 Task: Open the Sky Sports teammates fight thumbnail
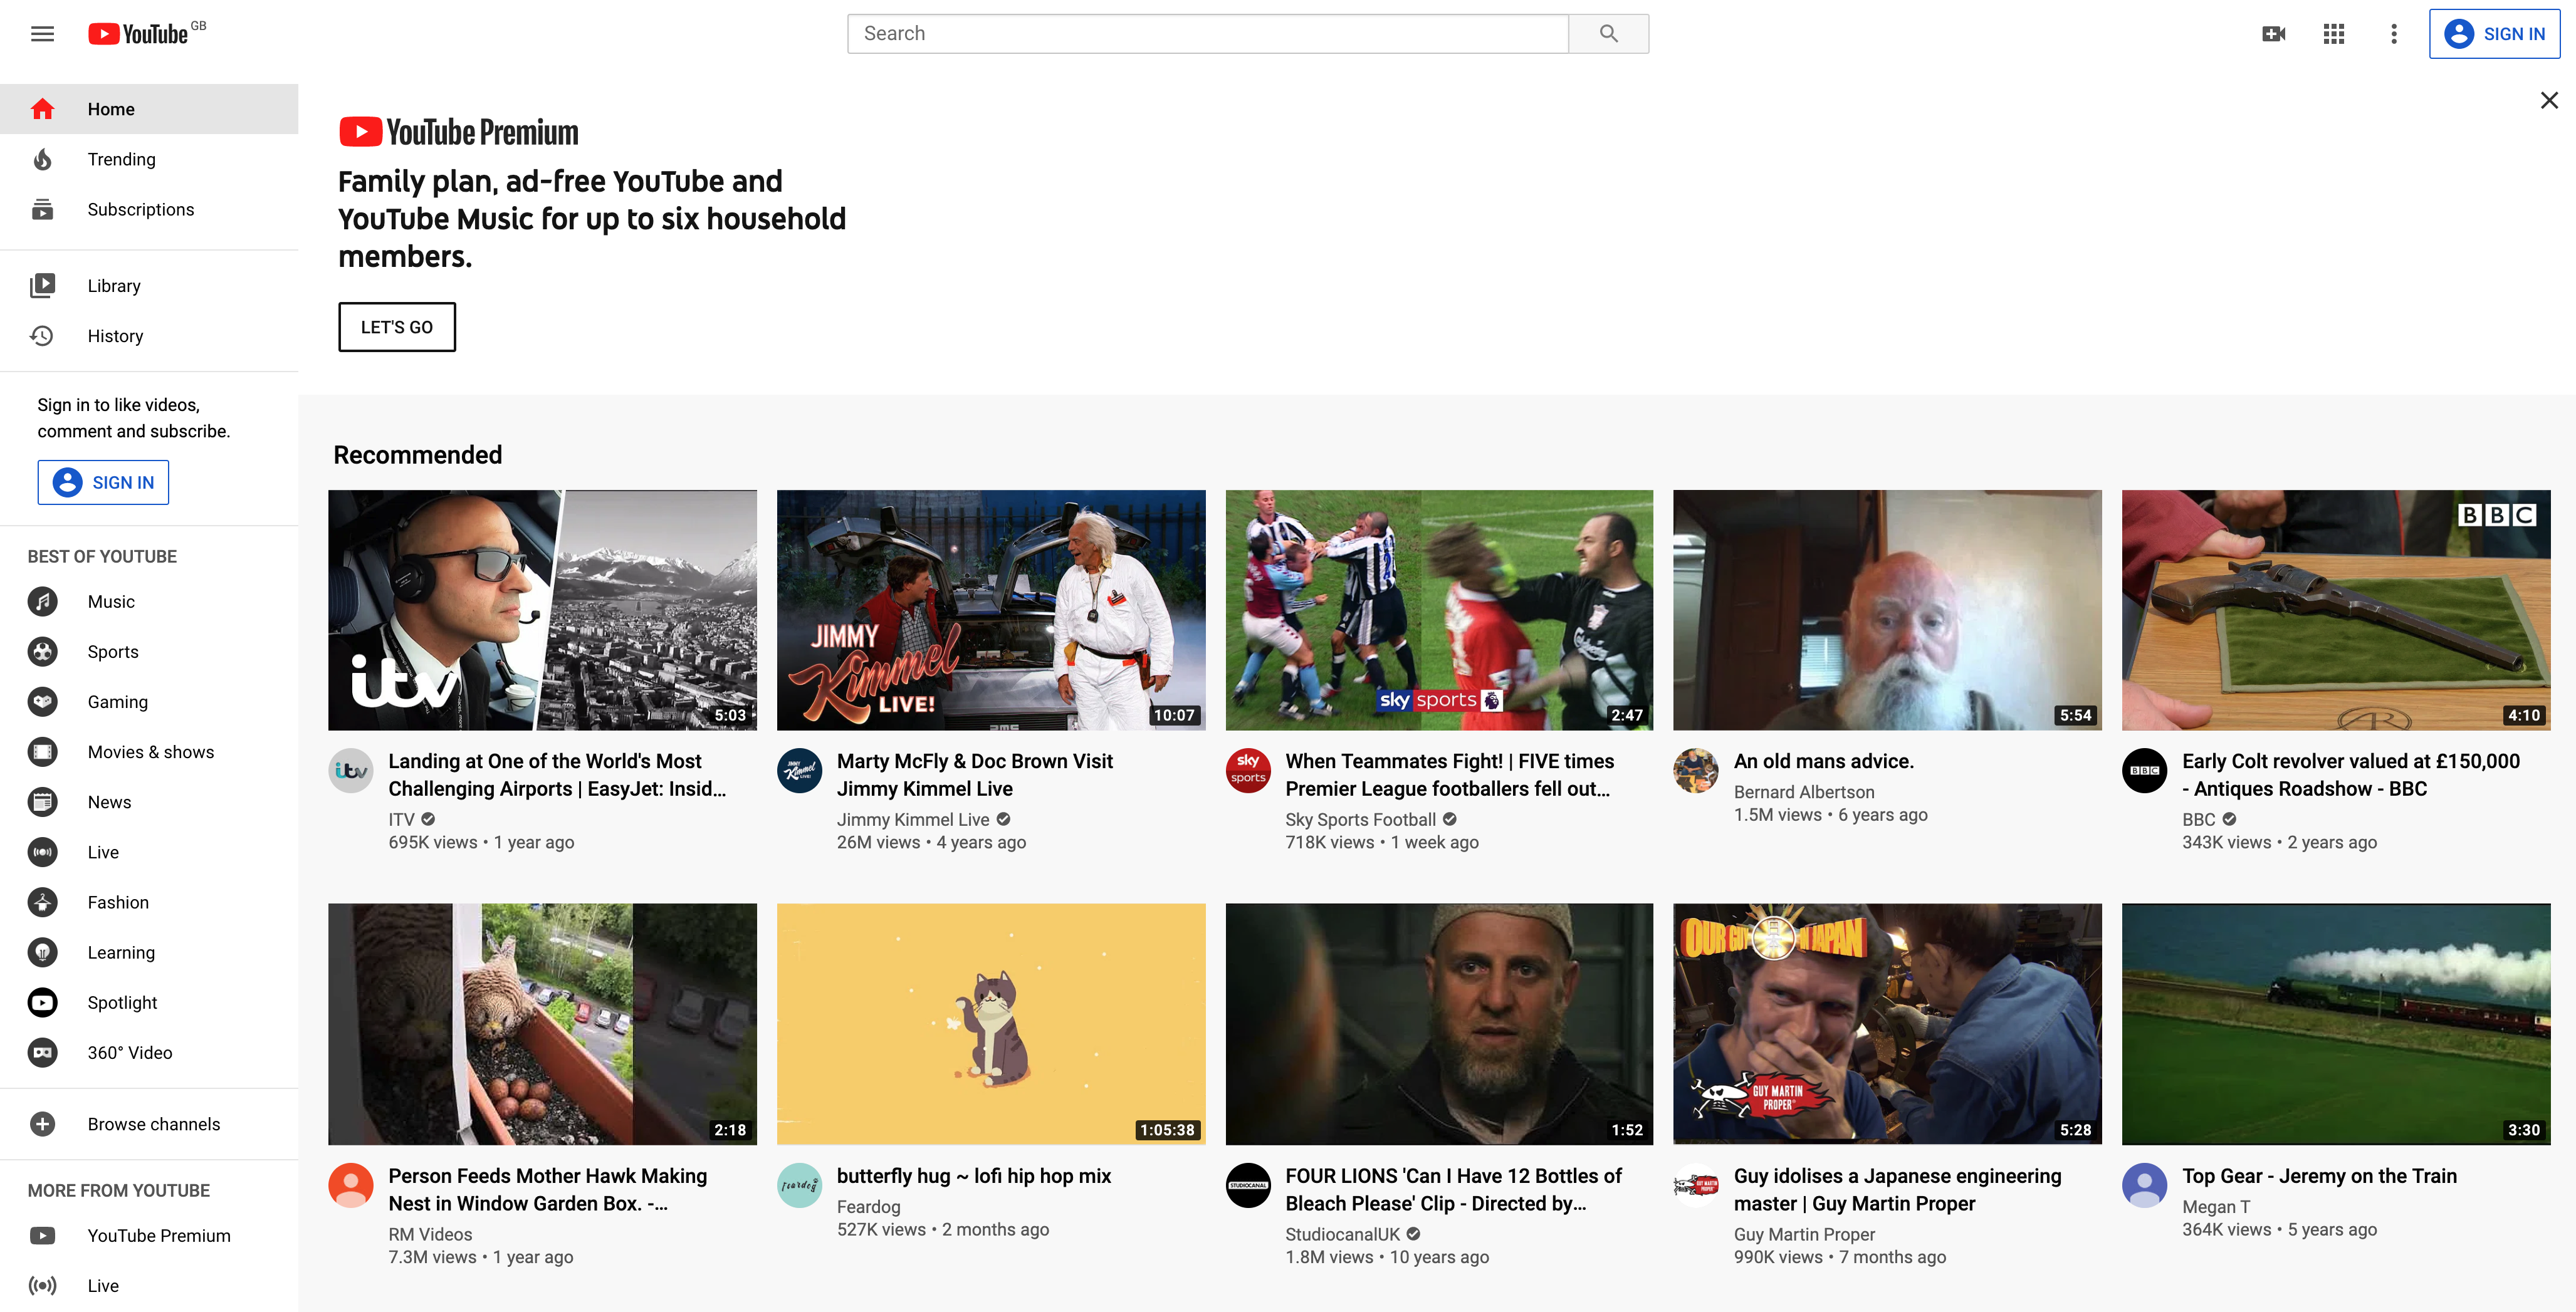point(1439,610)
